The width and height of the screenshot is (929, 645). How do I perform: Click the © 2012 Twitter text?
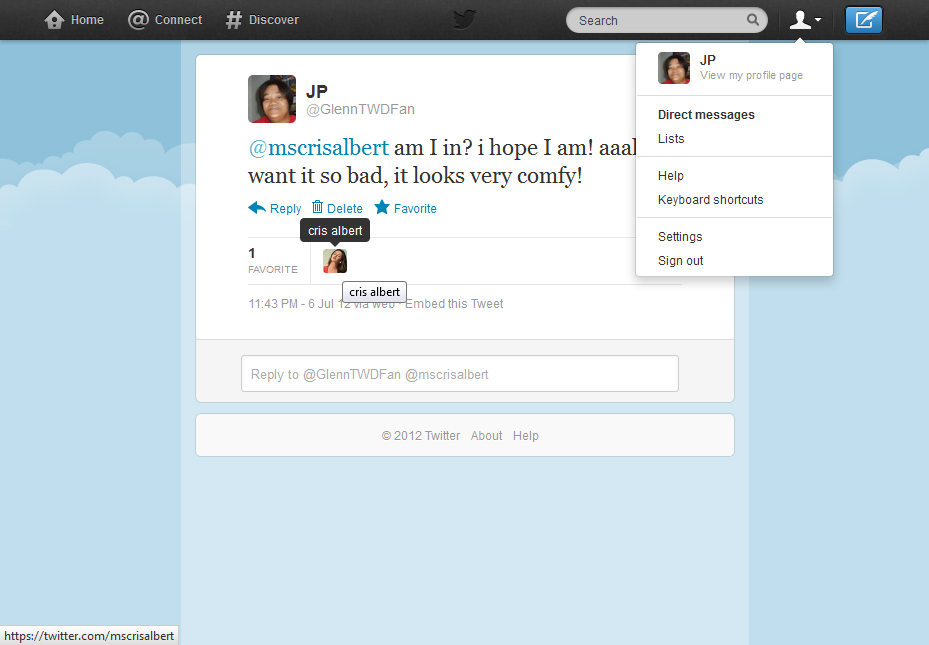[x=421, y=436]
